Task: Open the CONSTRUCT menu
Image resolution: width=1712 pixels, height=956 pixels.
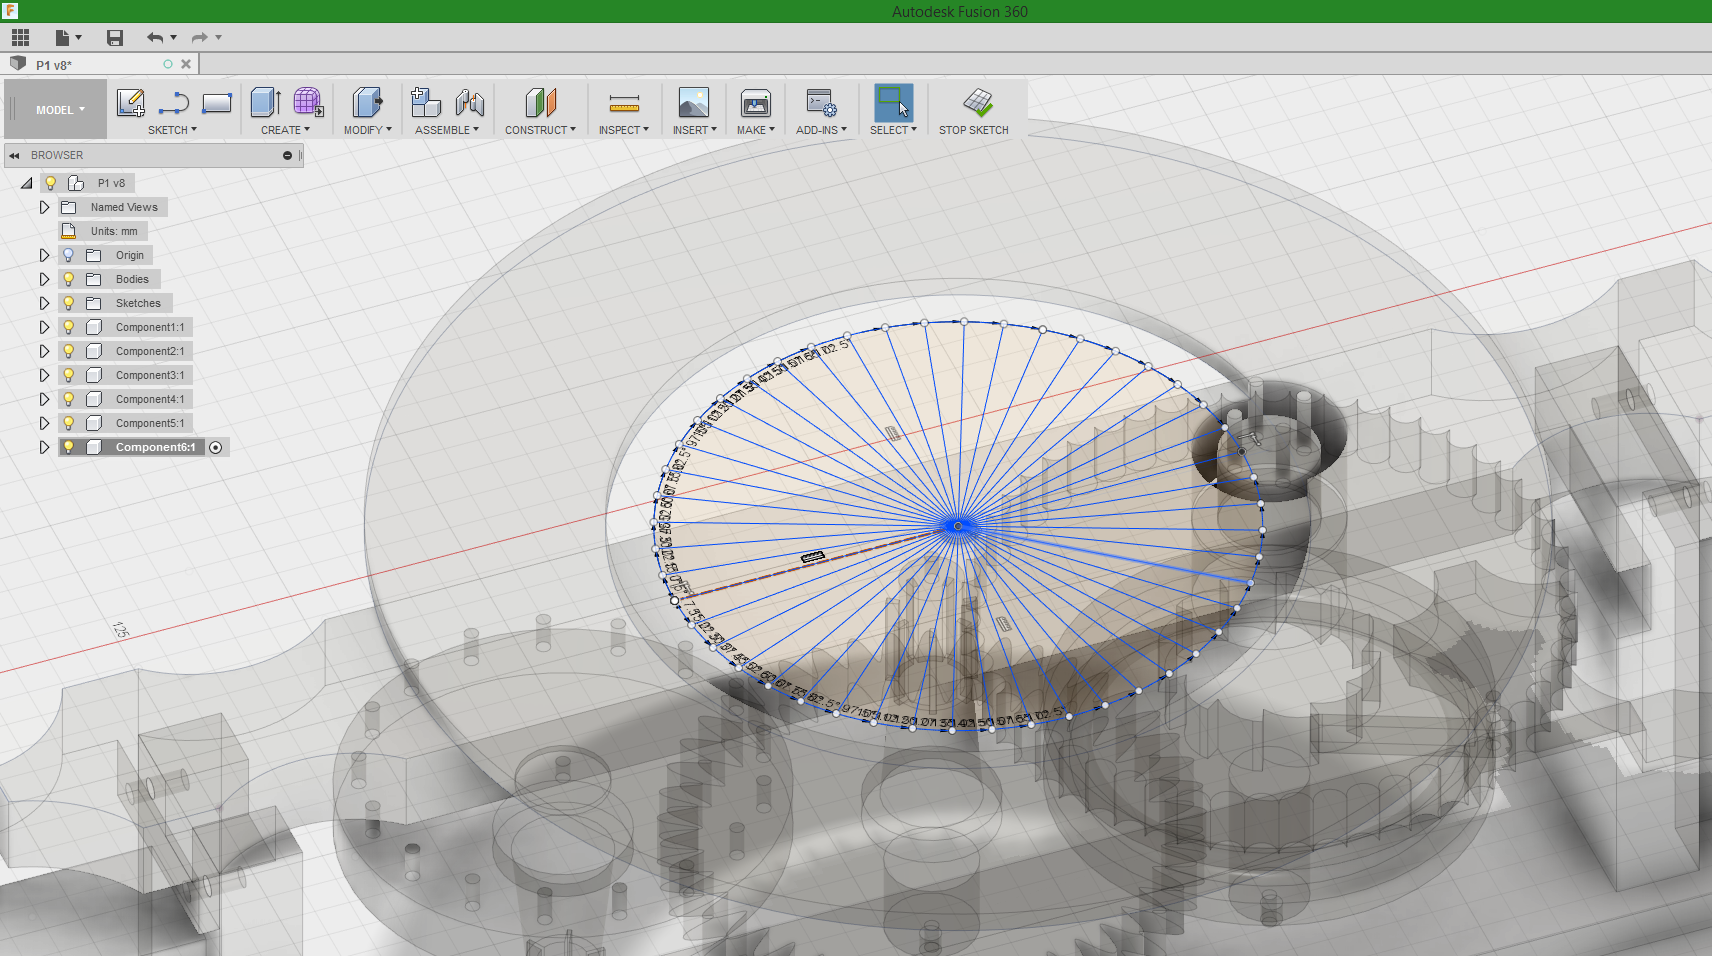Action: click(x=540, y=130)
